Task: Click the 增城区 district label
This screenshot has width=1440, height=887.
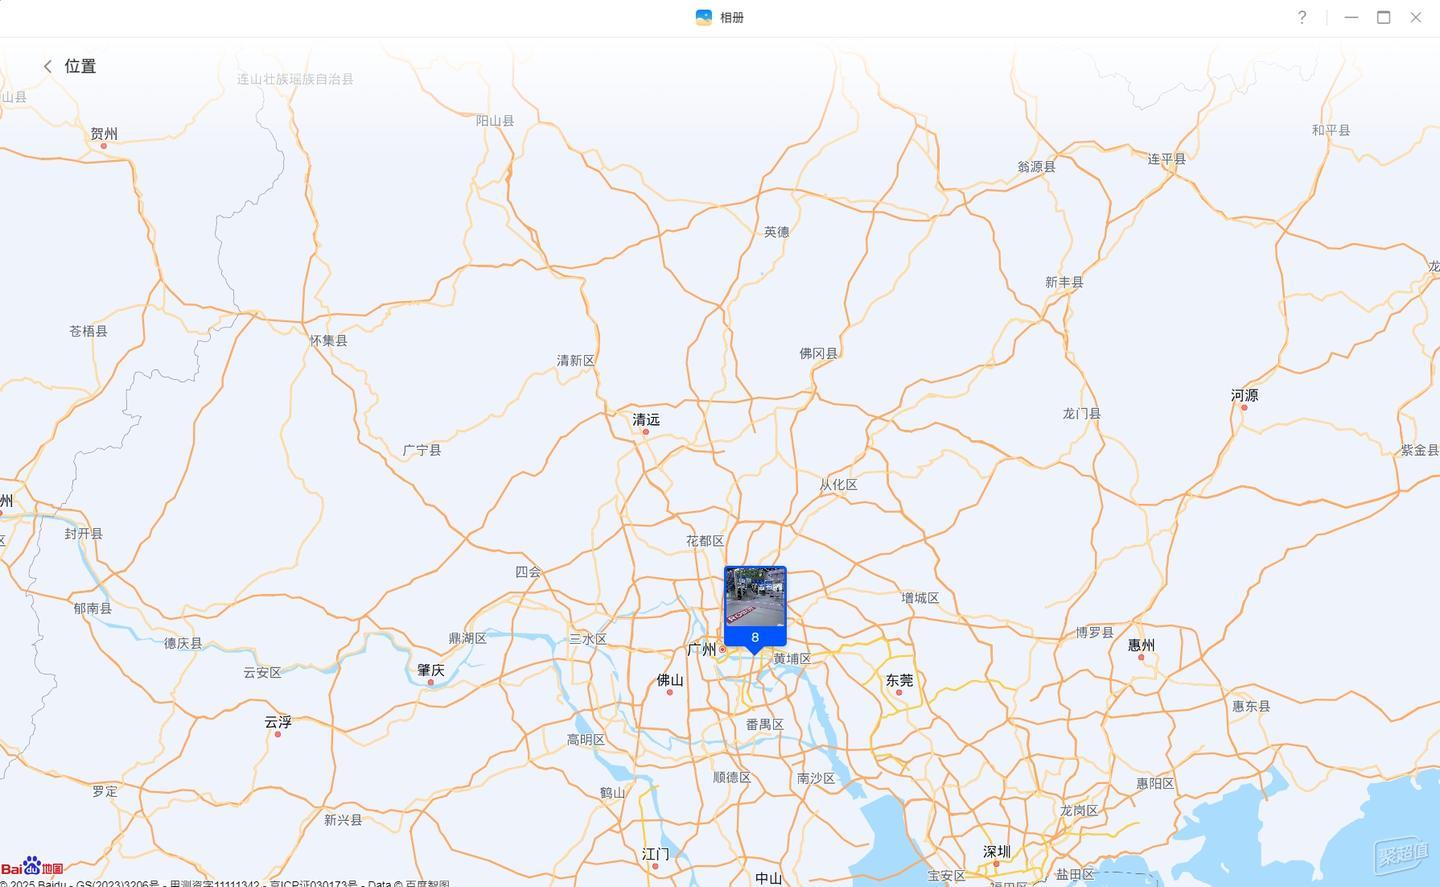Action: pos(920,598)
